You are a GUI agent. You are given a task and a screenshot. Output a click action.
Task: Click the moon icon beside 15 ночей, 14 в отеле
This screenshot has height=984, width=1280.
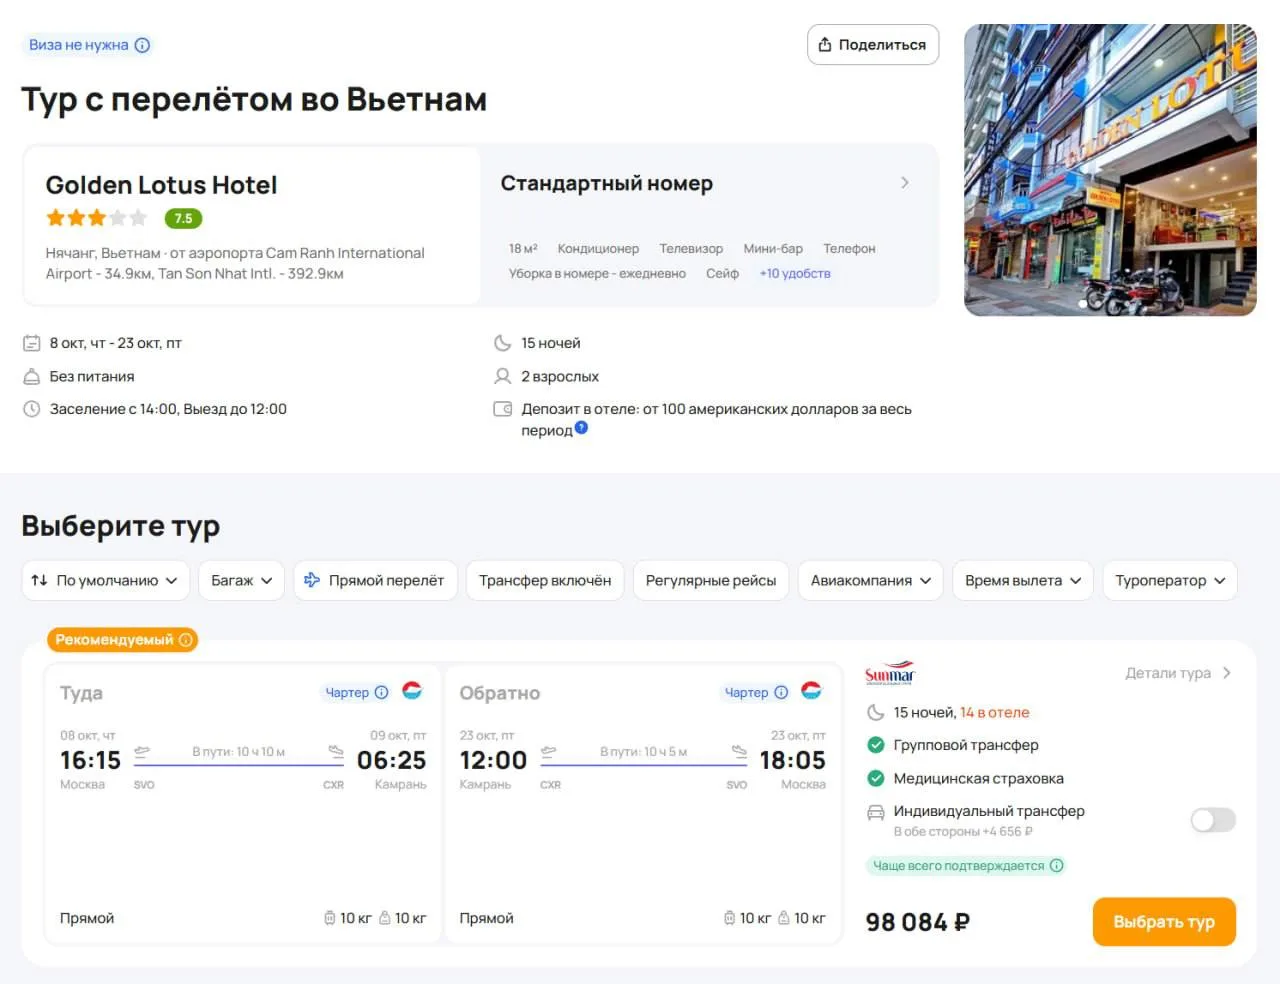click(x=876, y=712)
